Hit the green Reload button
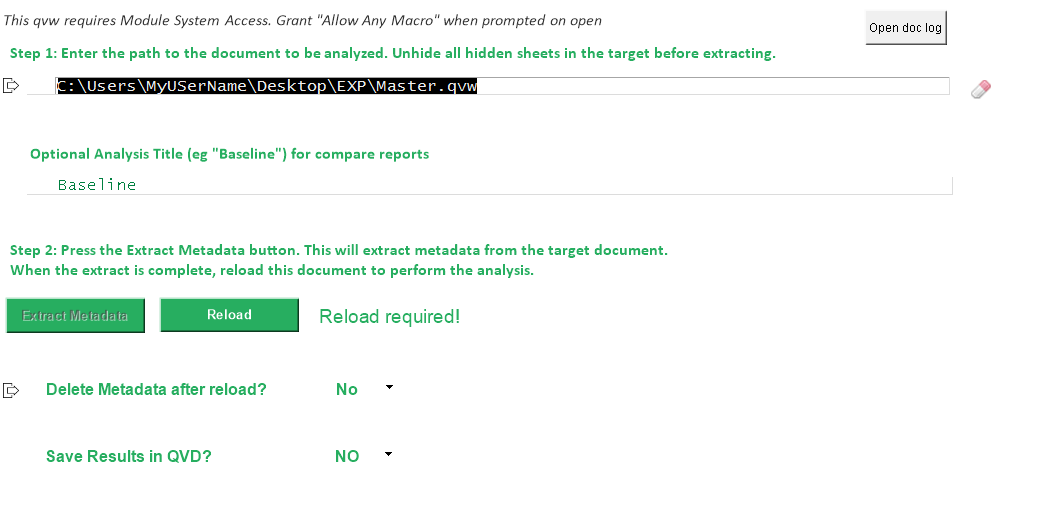 pyautogui.click(x=229, y=315)
